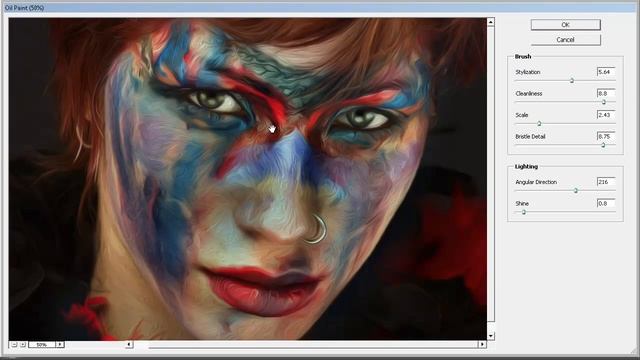Viewport: 640px width, 360px height.
Task: Click the preview scroll right arrow
Action: (482, 344)
